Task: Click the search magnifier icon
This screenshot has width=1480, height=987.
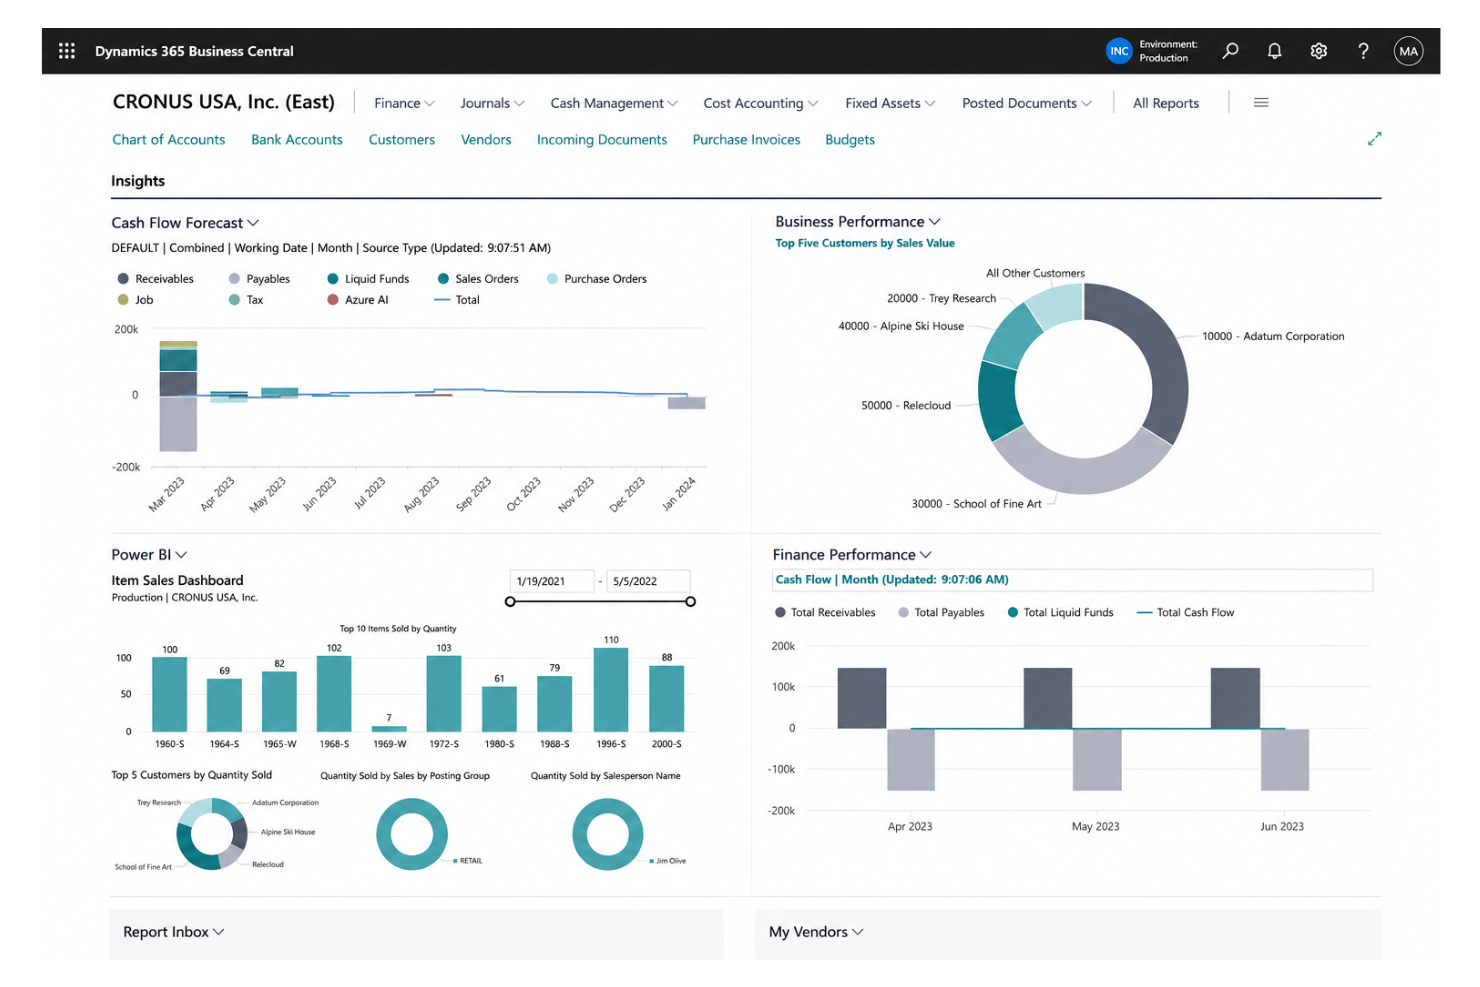Action: (x=1231, y=51)
